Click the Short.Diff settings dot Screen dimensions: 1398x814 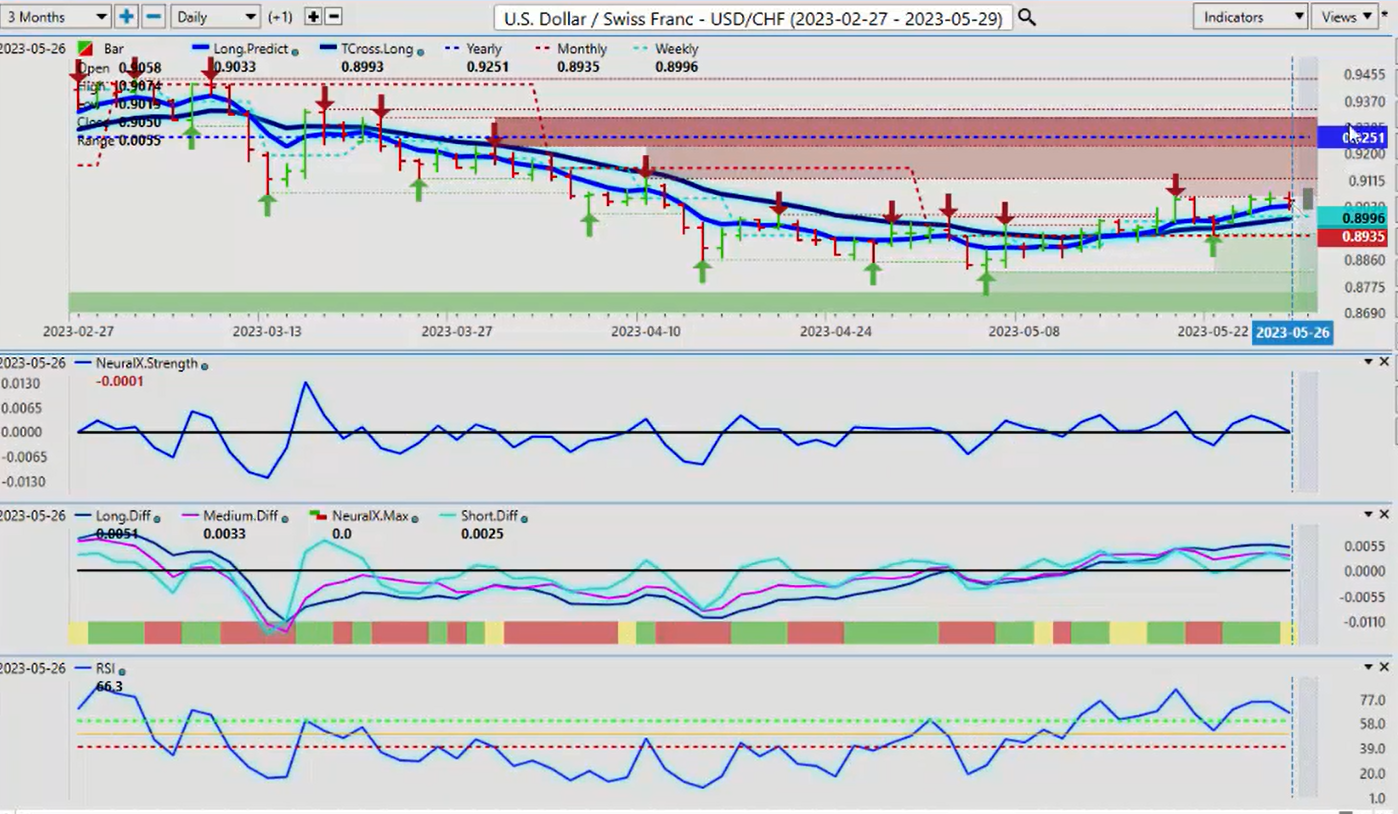tap(524, 518)
